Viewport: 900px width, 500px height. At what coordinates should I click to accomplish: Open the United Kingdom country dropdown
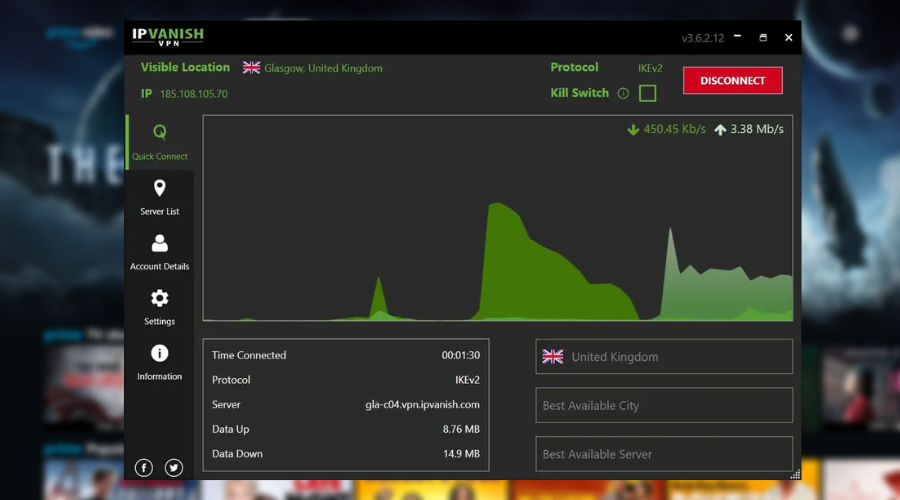pos(664,356)
